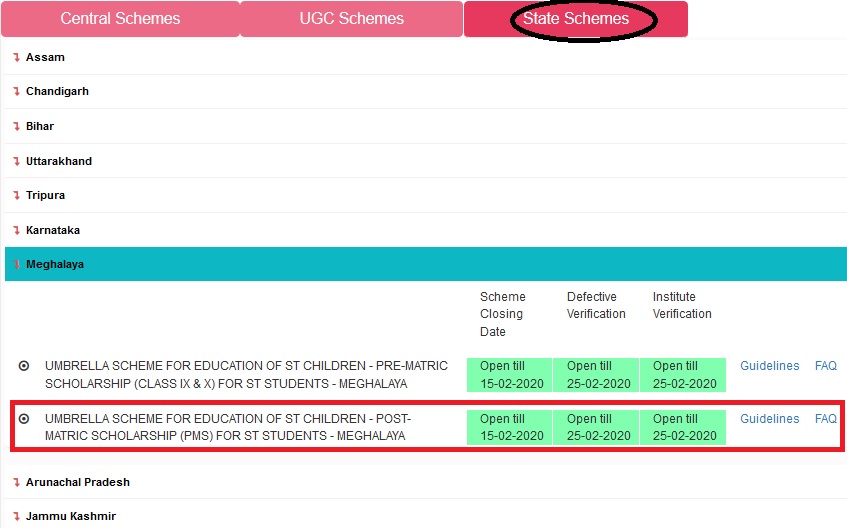Image resolution: width=847 pixels, height=529 pixels.
Task: Click the Defective Verification column header
Action: pyautogui.click(x=596, y=305)
